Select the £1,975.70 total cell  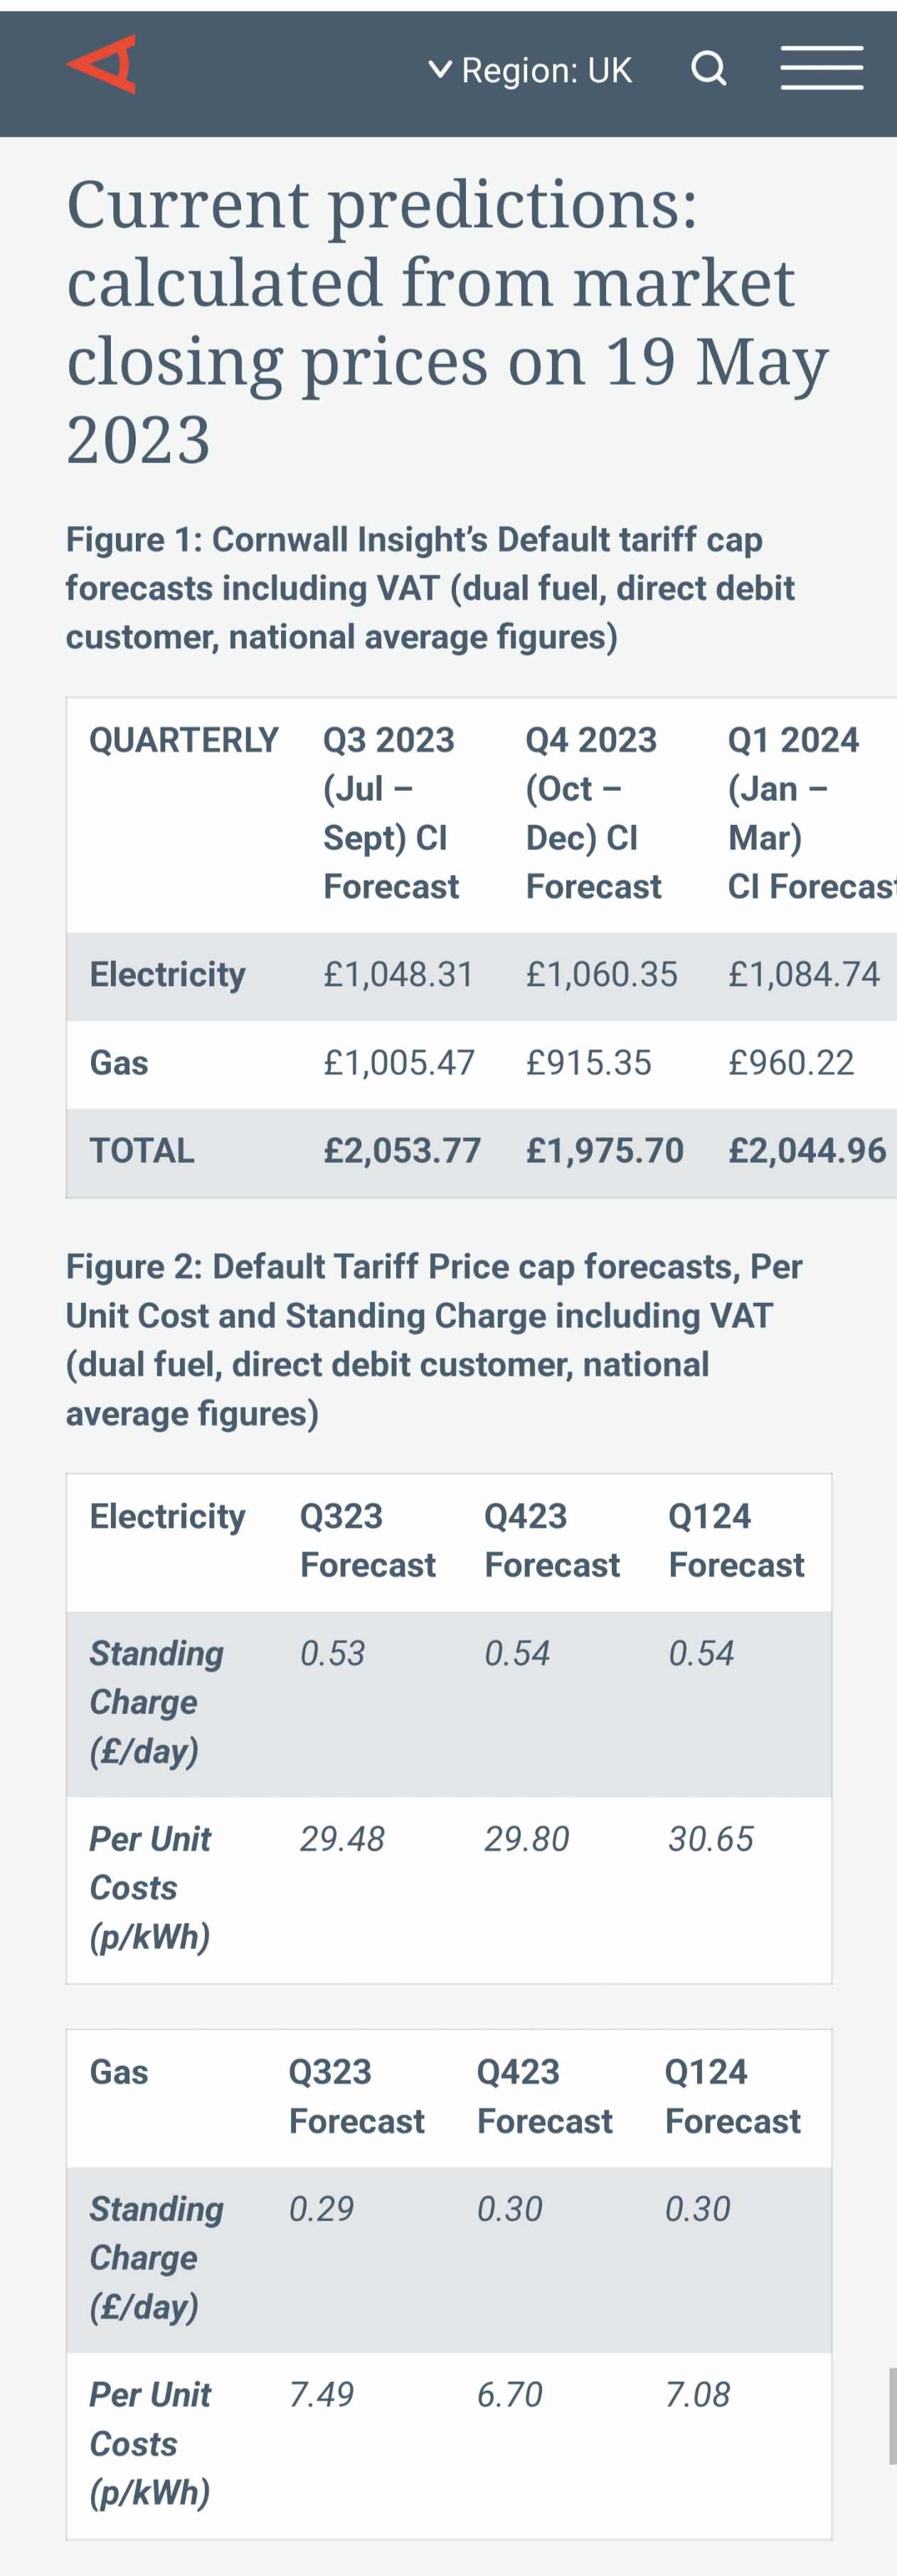click(605, 1151)
